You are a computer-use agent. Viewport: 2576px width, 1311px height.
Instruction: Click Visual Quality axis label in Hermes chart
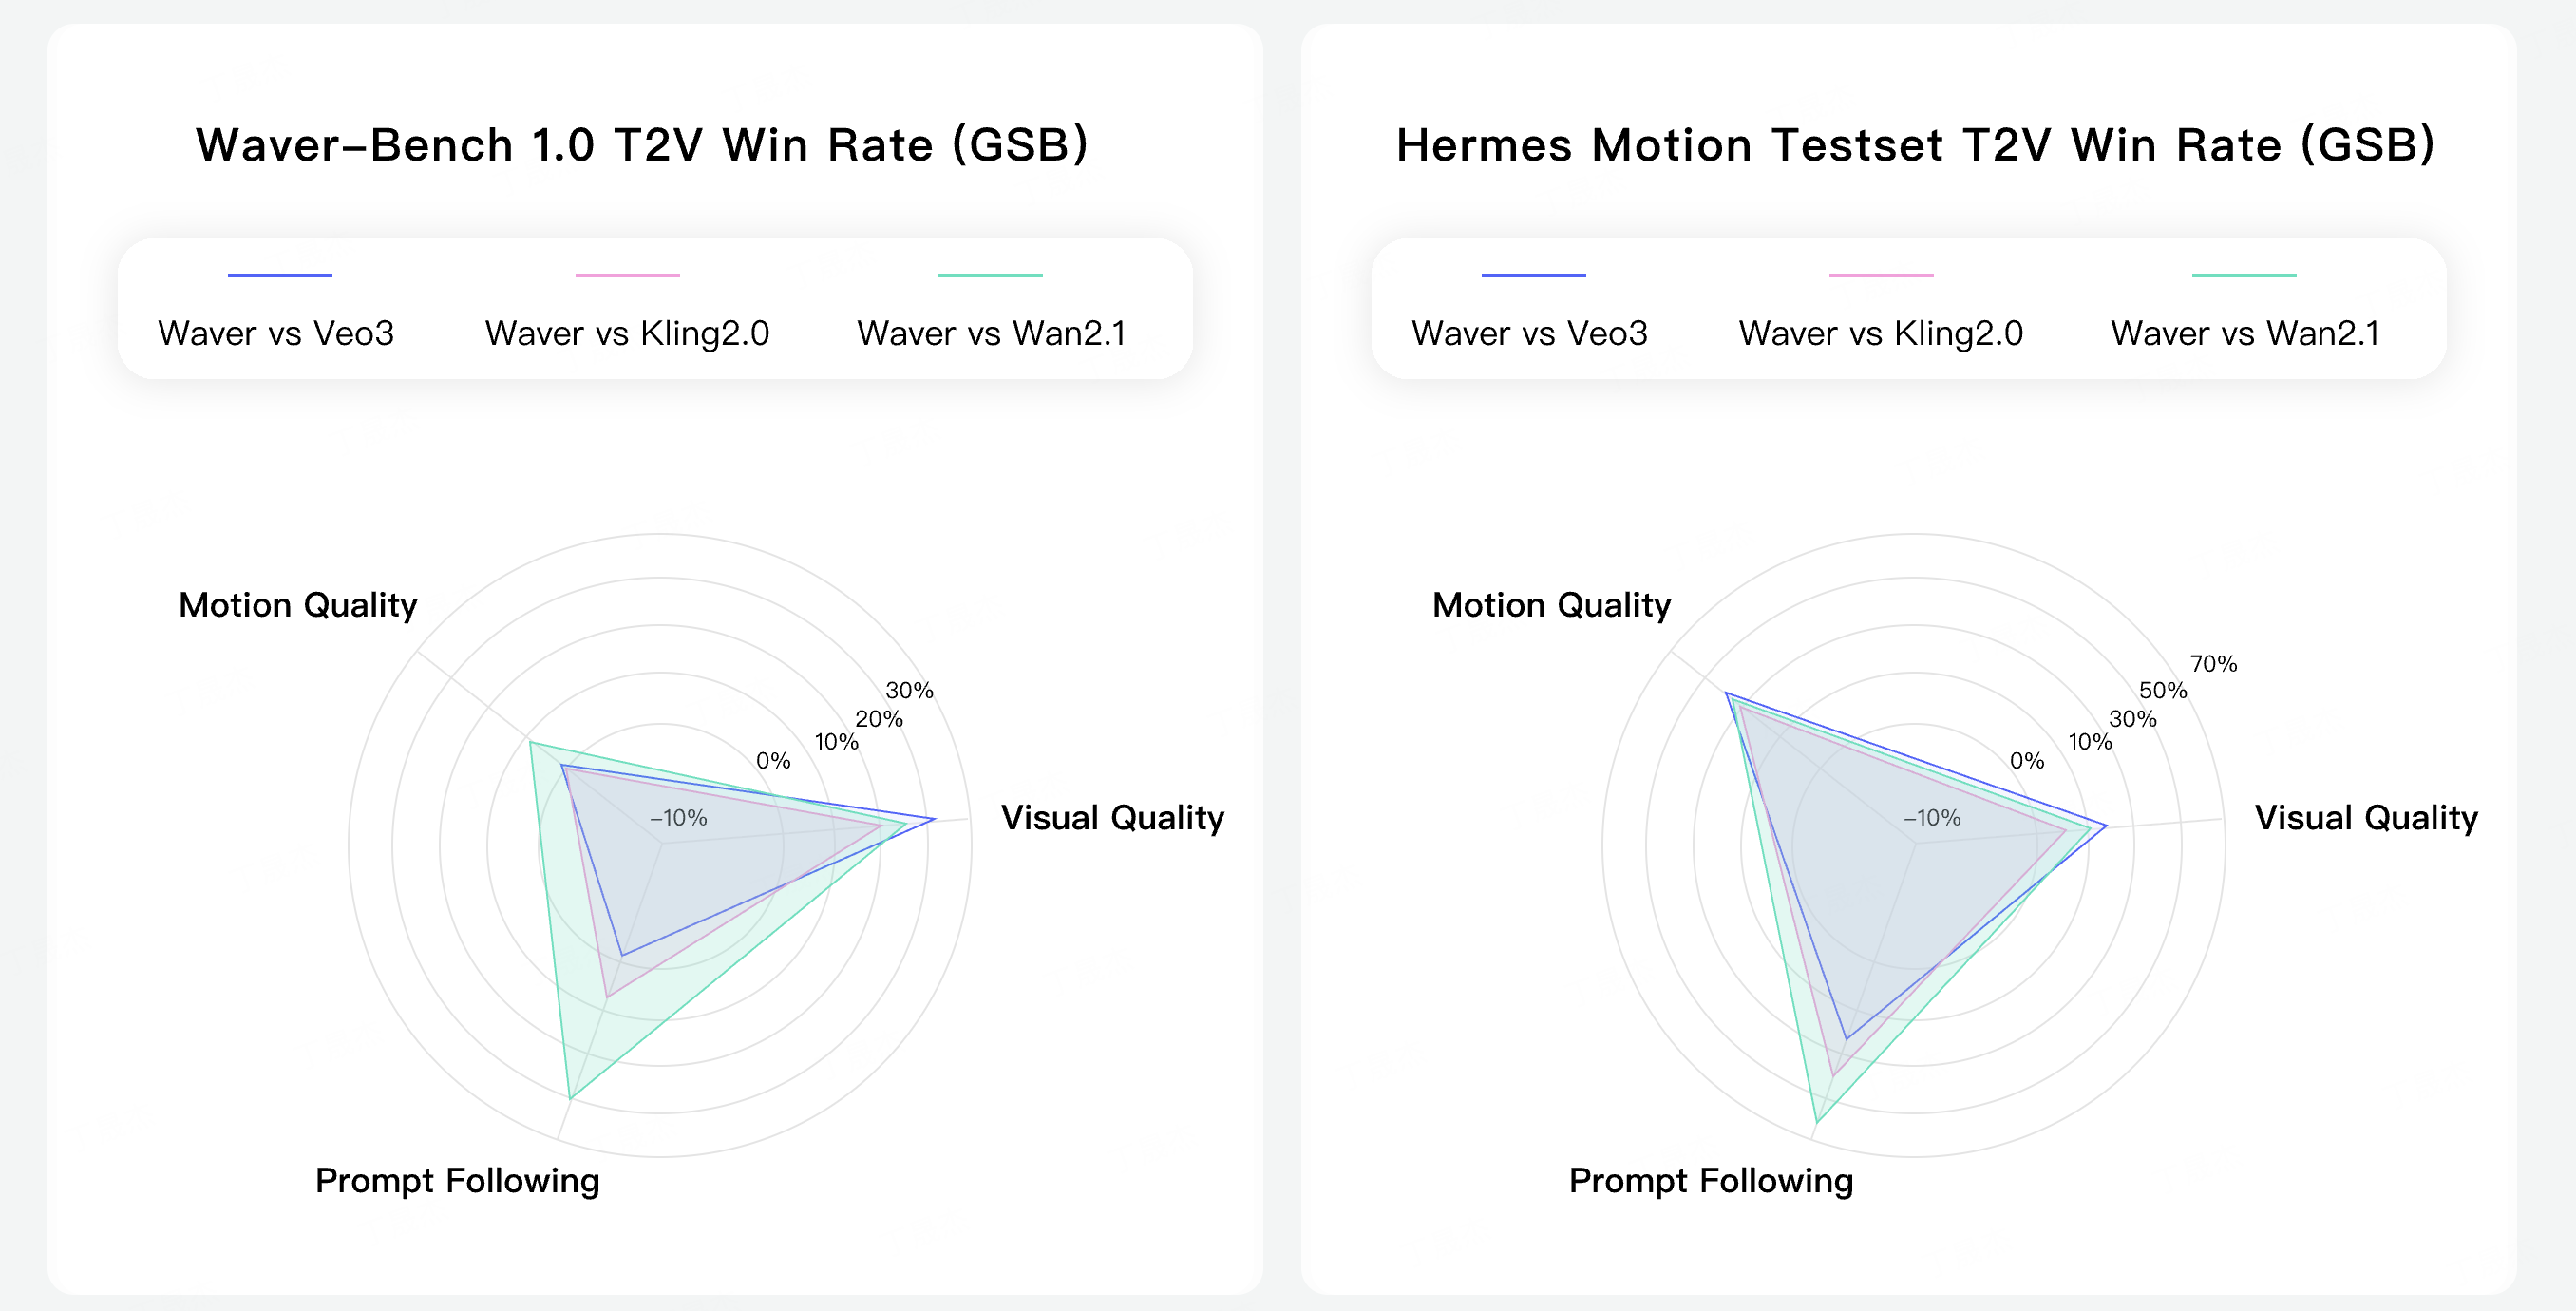pyautogui.click(x=2366, y=818)
